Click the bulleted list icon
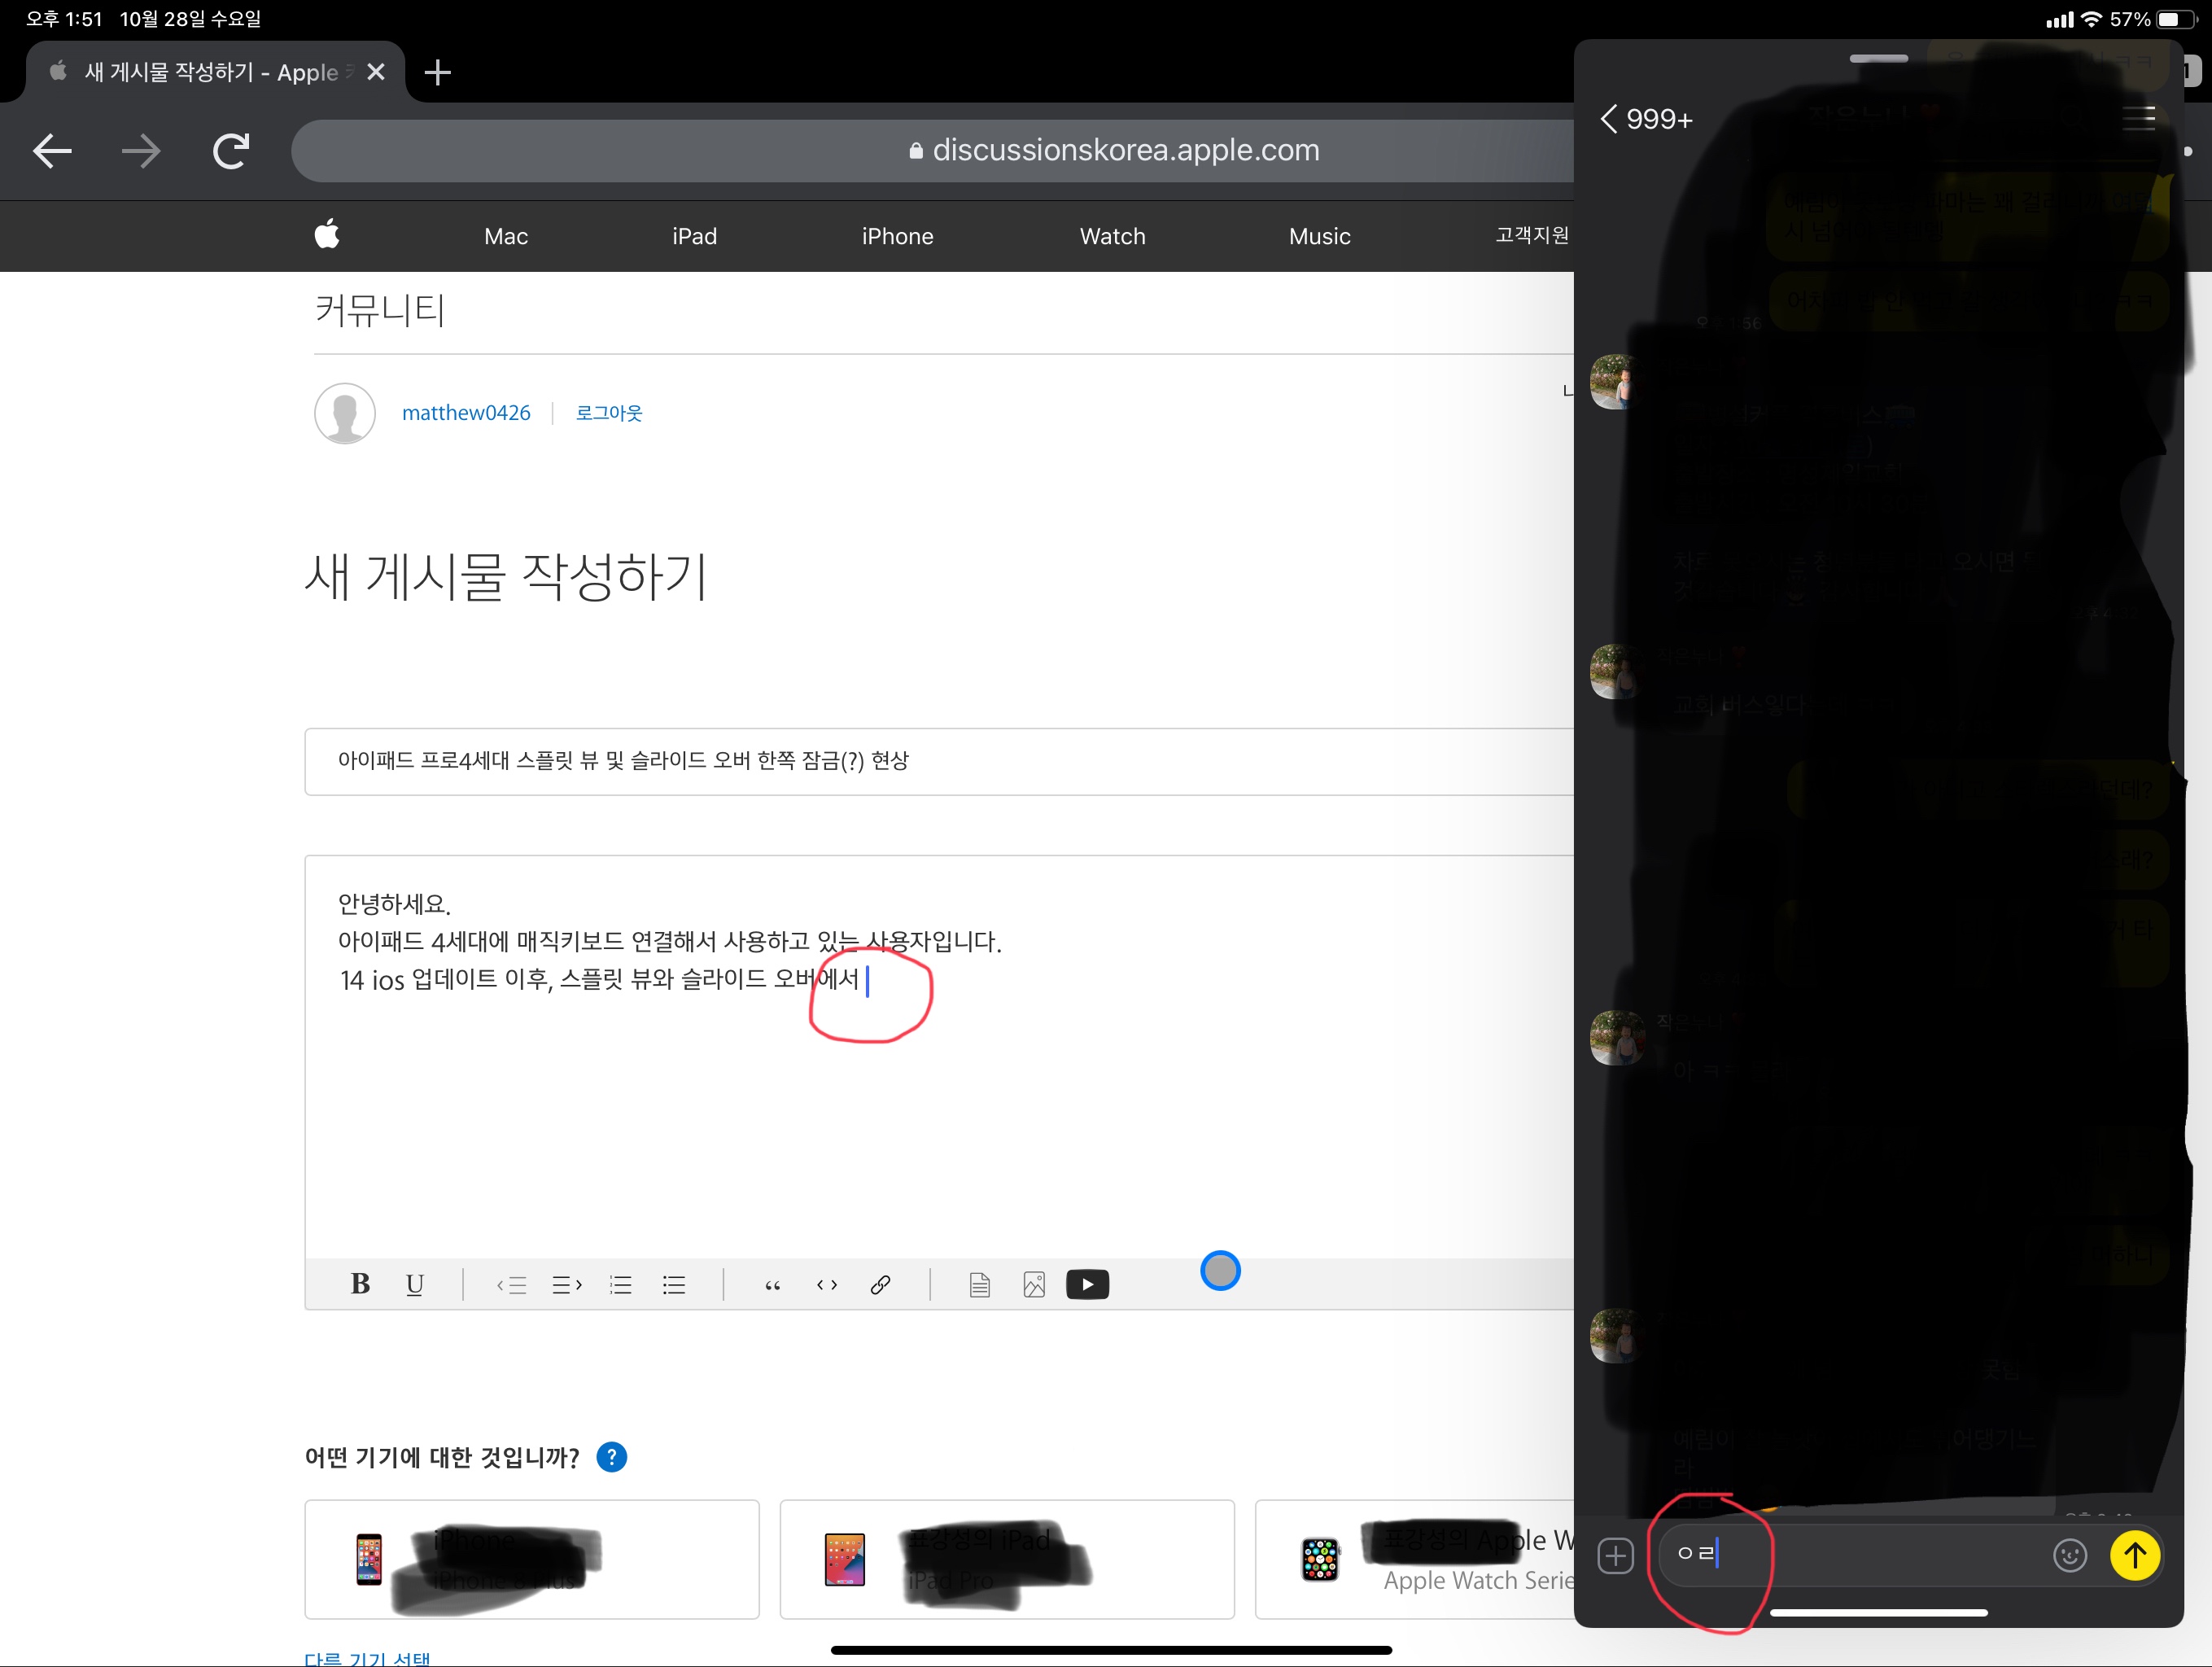The image size is (2212, 1667). click(x=674, y=1284)
